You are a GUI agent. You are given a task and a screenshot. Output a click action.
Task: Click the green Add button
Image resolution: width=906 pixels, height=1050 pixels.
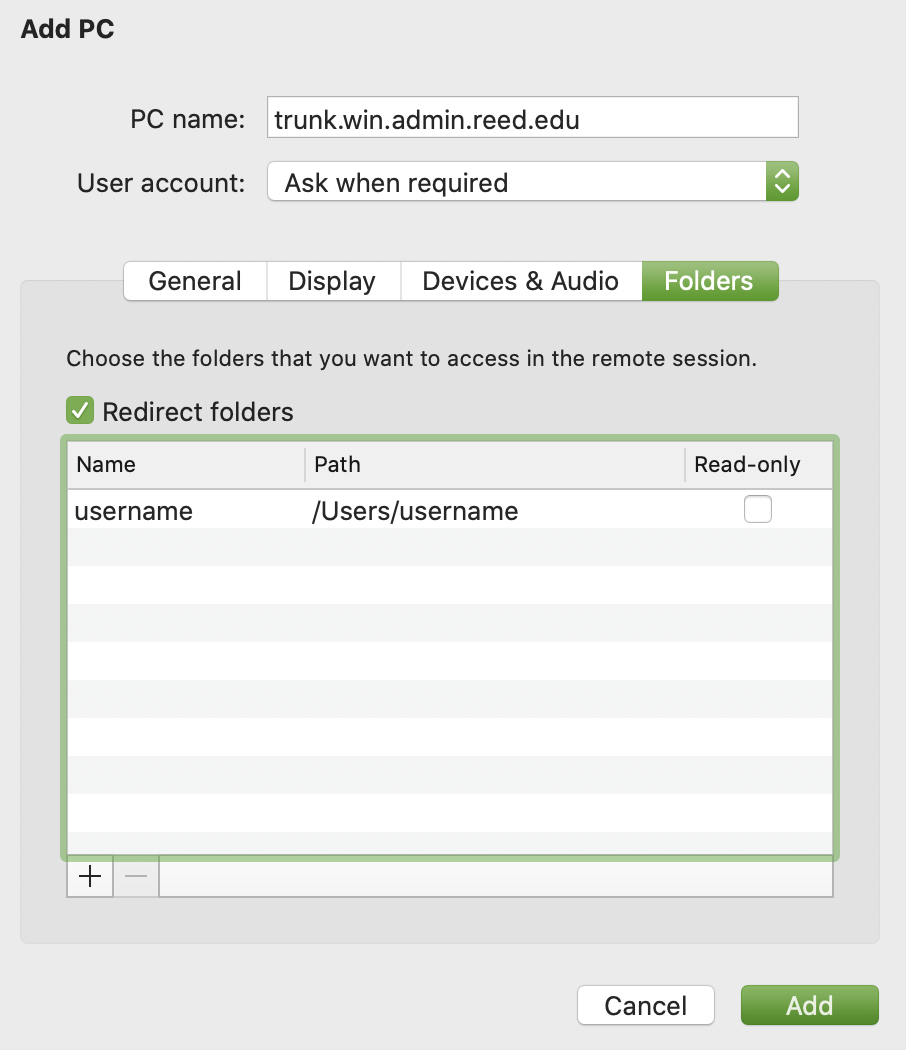(809, 1005)
